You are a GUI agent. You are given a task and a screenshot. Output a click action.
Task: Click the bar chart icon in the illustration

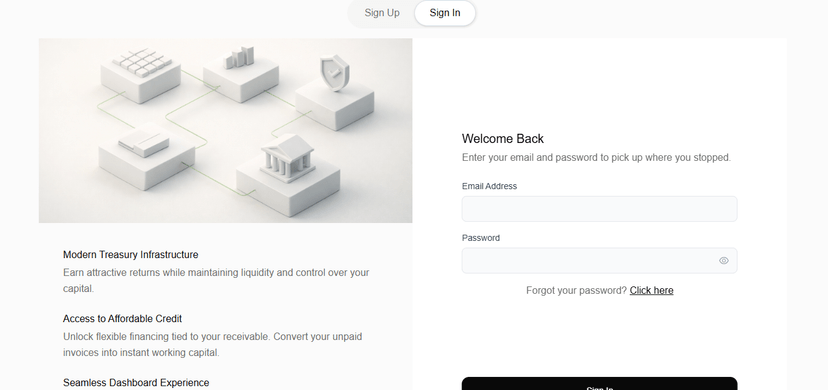click(x=239, y=58)
